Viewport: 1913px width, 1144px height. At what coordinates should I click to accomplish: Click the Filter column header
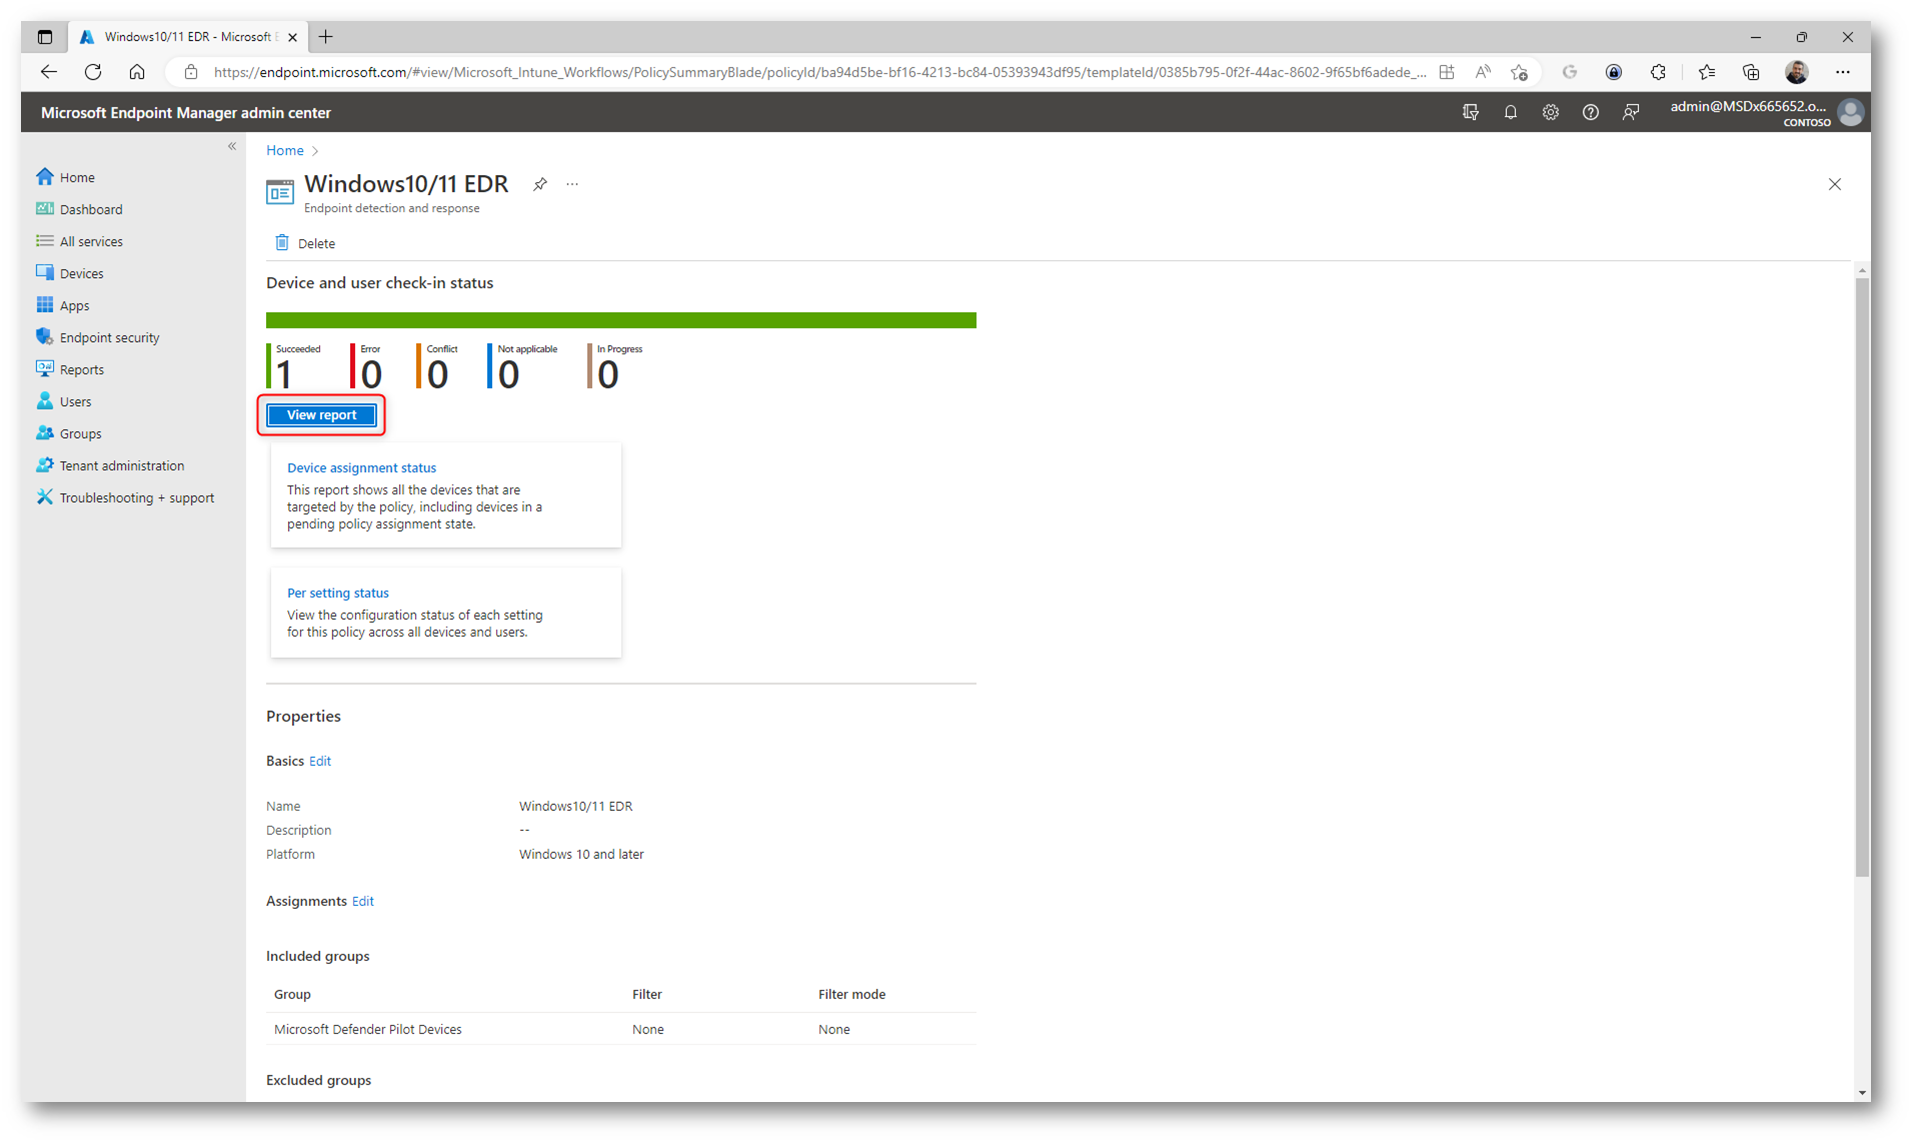pyautogui.click(x=647, y=994)
